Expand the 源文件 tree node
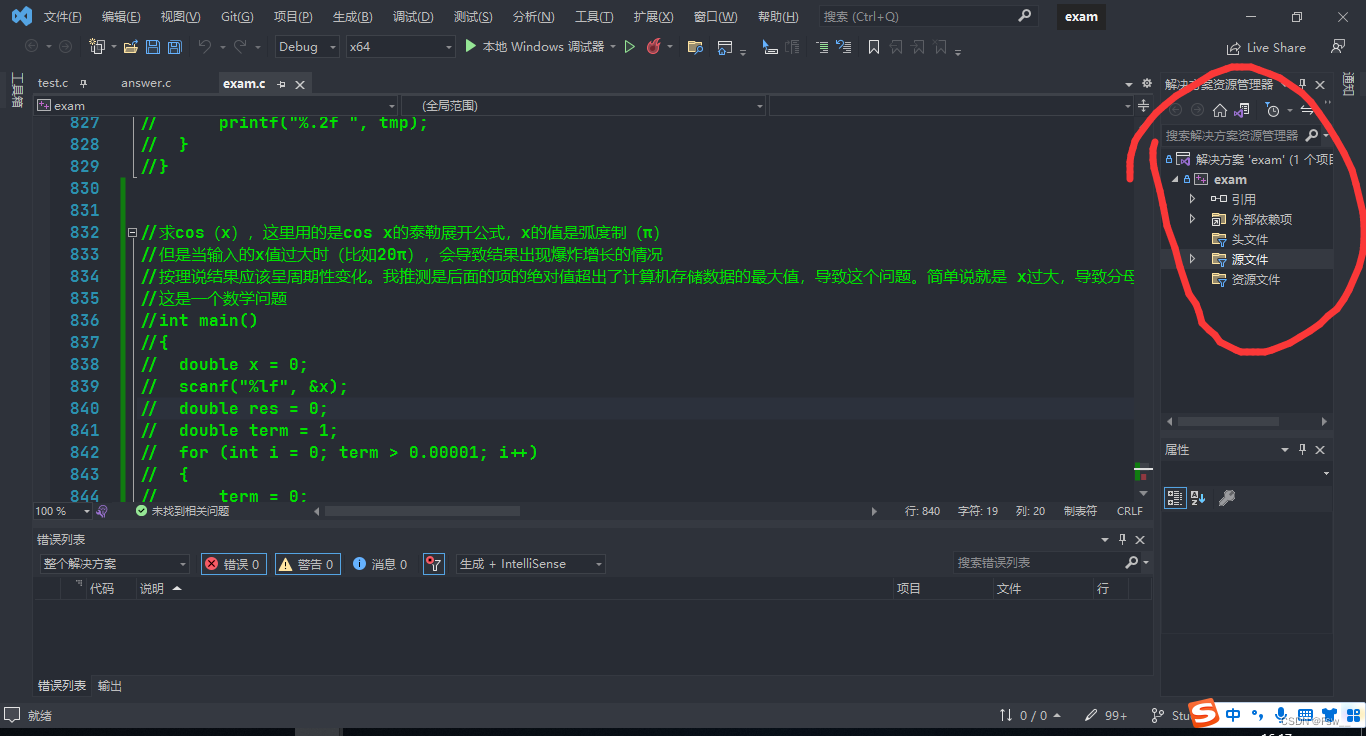This screenshot has width=1366, height=736. (1192, 259)
